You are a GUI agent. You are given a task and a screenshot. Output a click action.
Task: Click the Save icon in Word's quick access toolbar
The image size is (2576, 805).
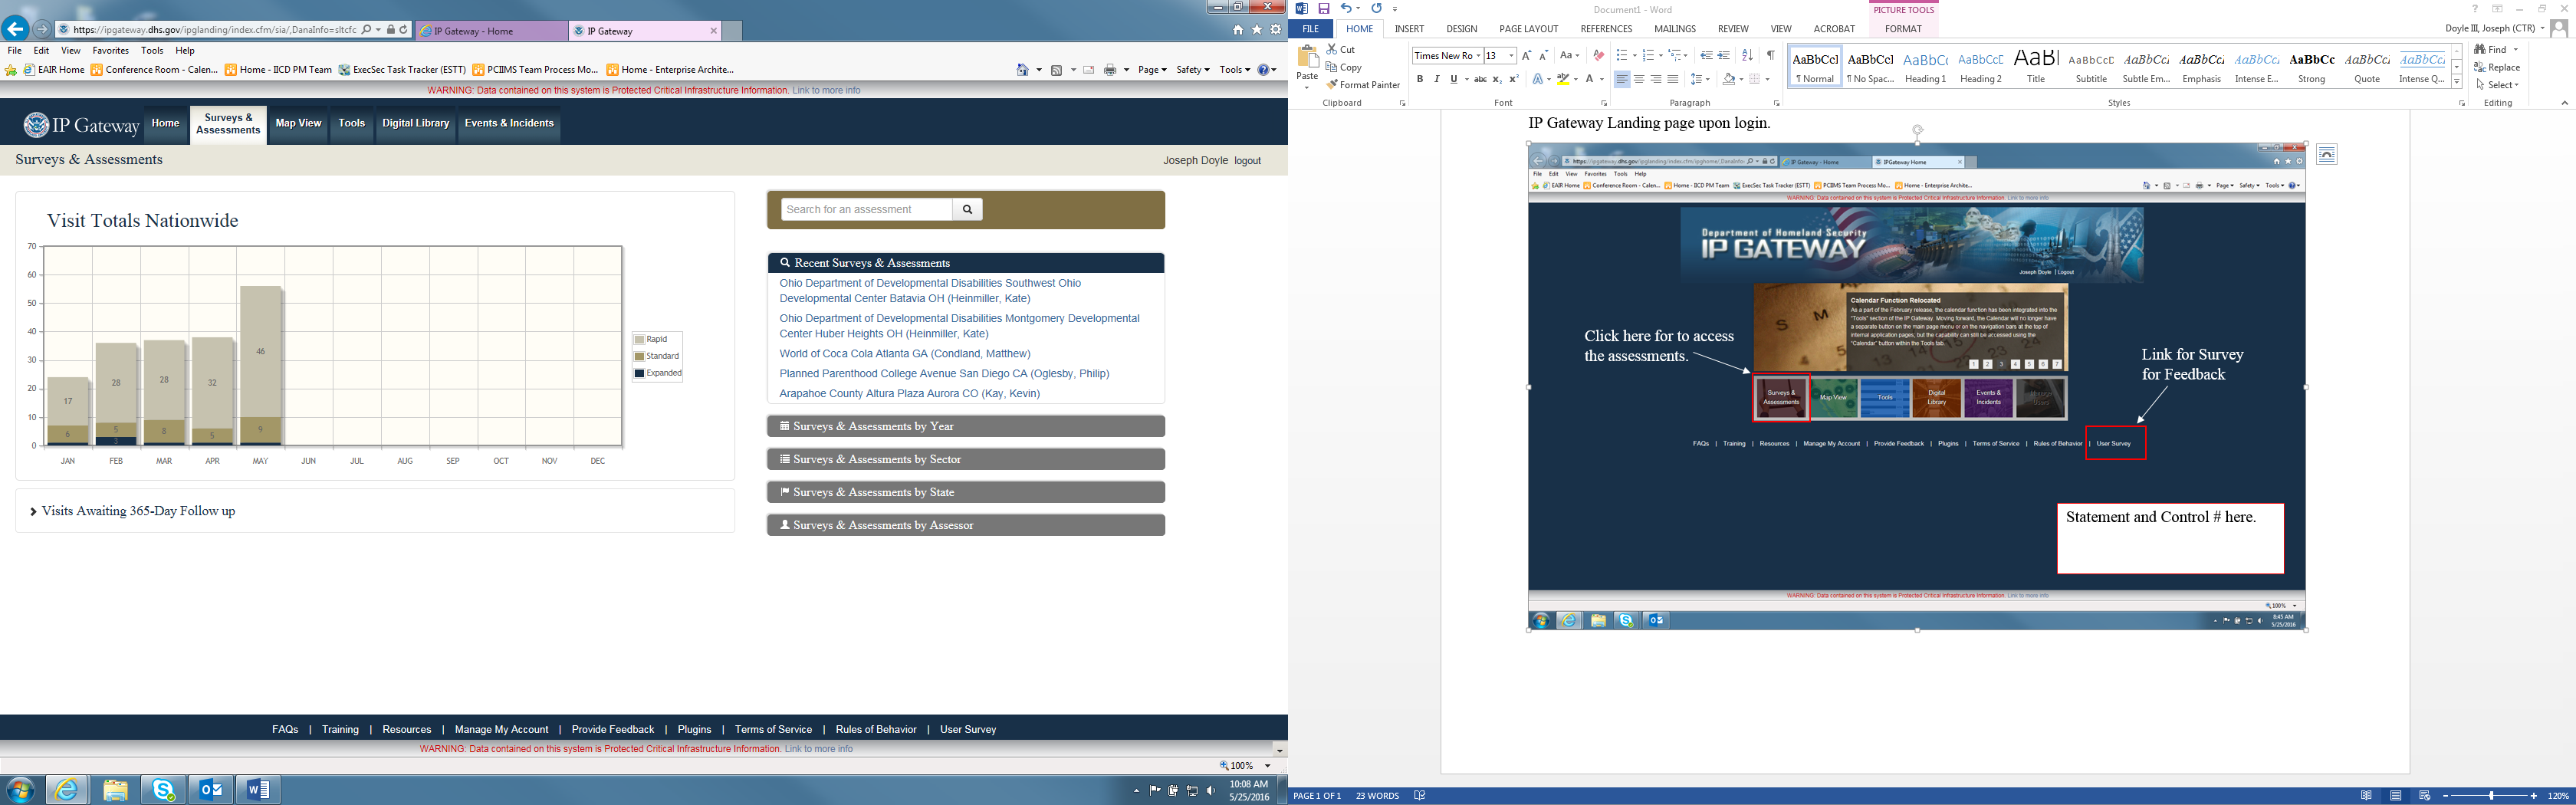(1323, 9)
